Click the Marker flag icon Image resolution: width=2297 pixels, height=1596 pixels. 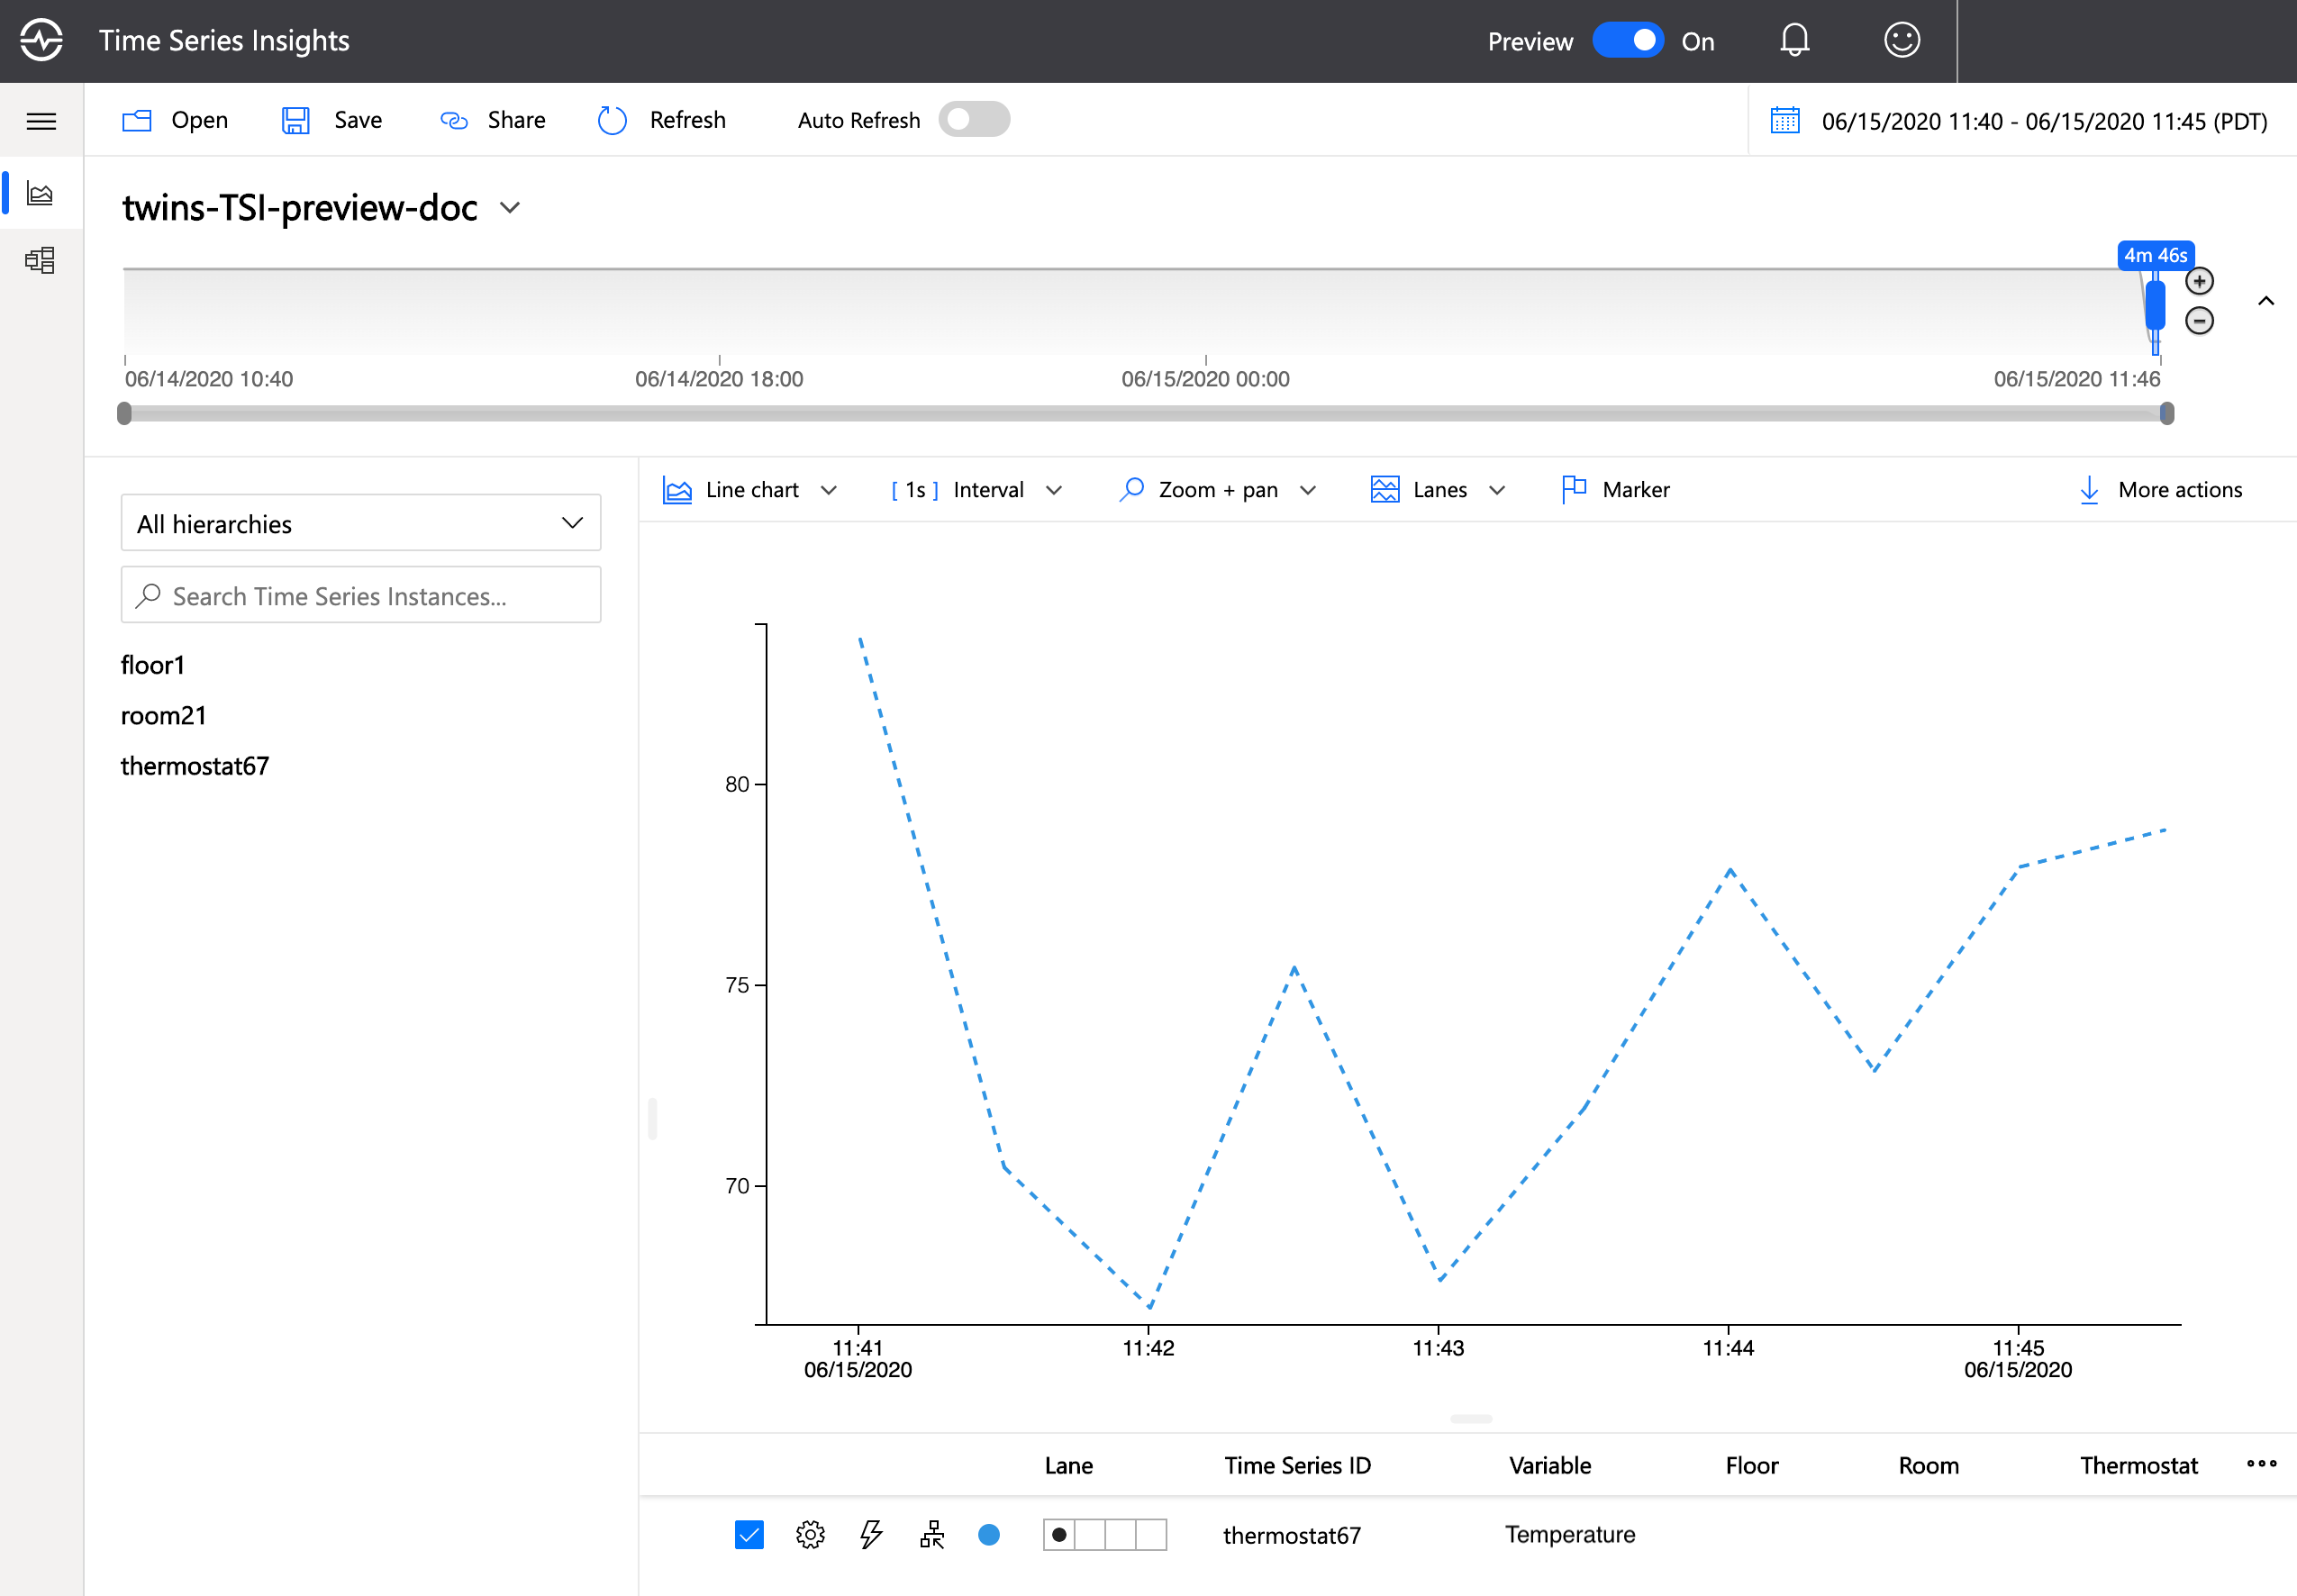tap(1574, 489)
